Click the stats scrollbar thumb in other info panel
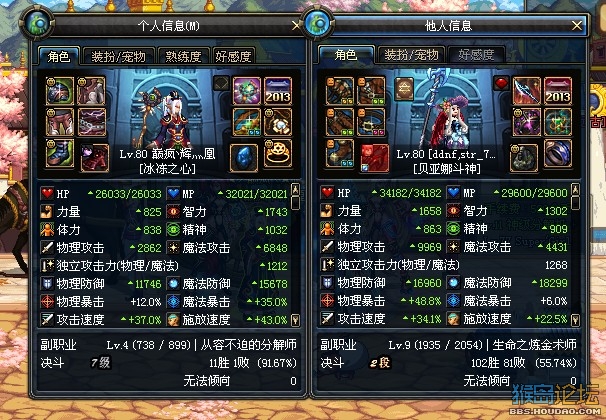This screenshot has height=420, width=606. pos(575,202)
